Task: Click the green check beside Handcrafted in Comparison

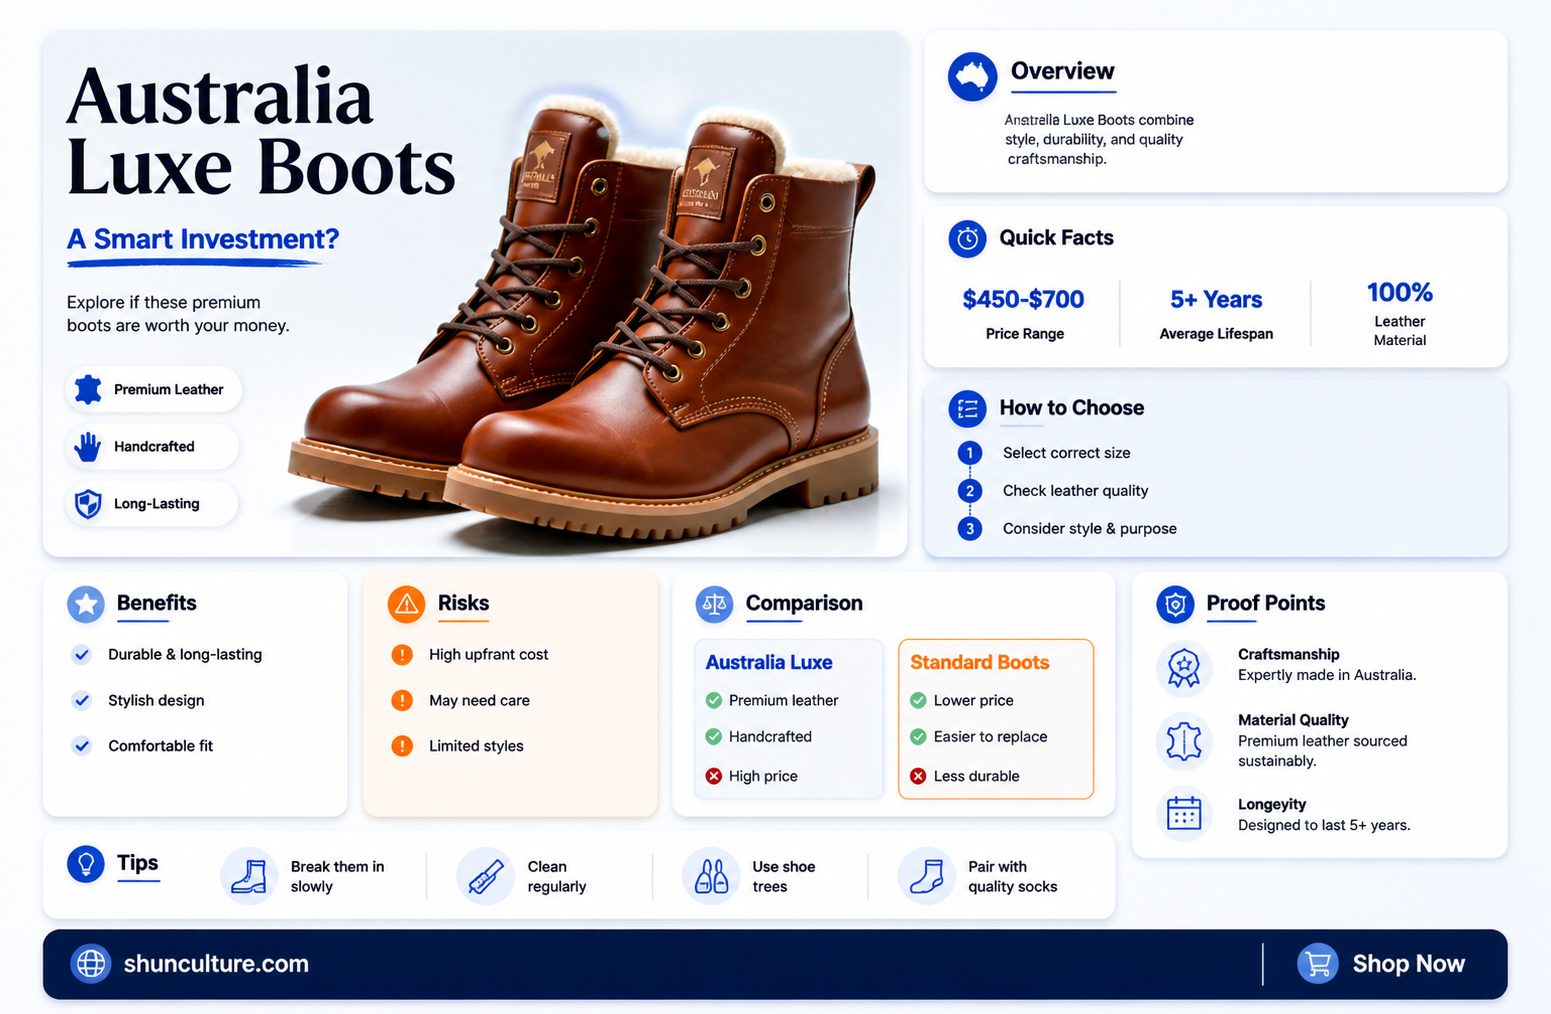Action: (714, 737)
